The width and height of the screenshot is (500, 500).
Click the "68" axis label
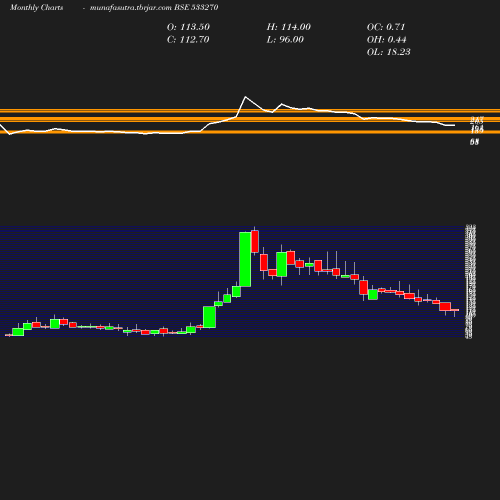[474, 142]
